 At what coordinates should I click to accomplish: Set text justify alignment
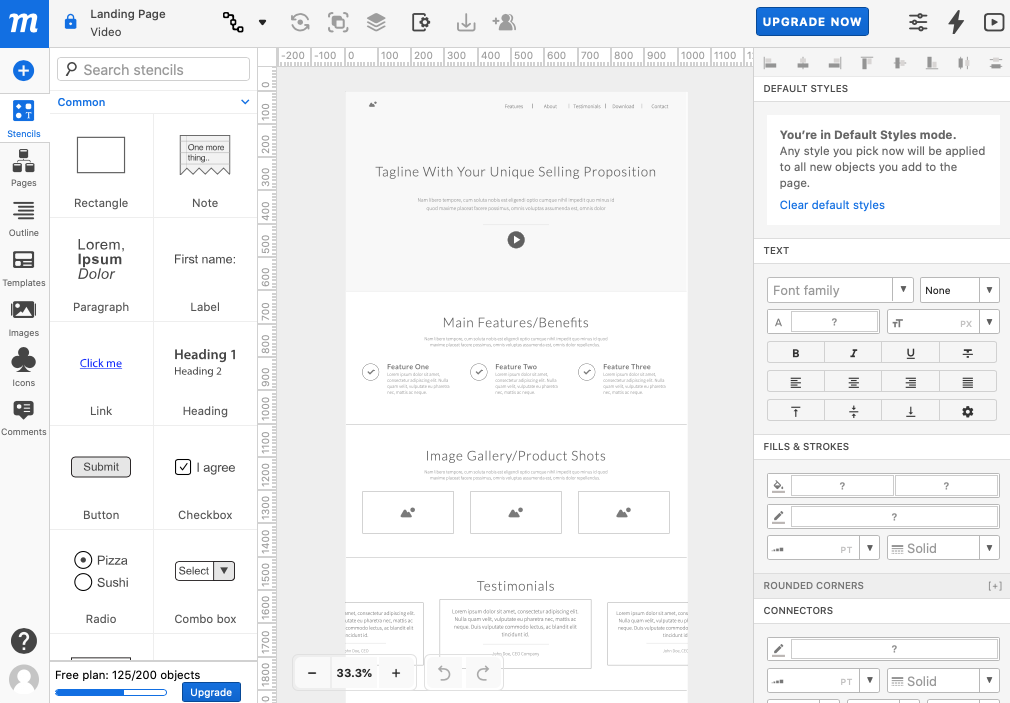[967, 383]
